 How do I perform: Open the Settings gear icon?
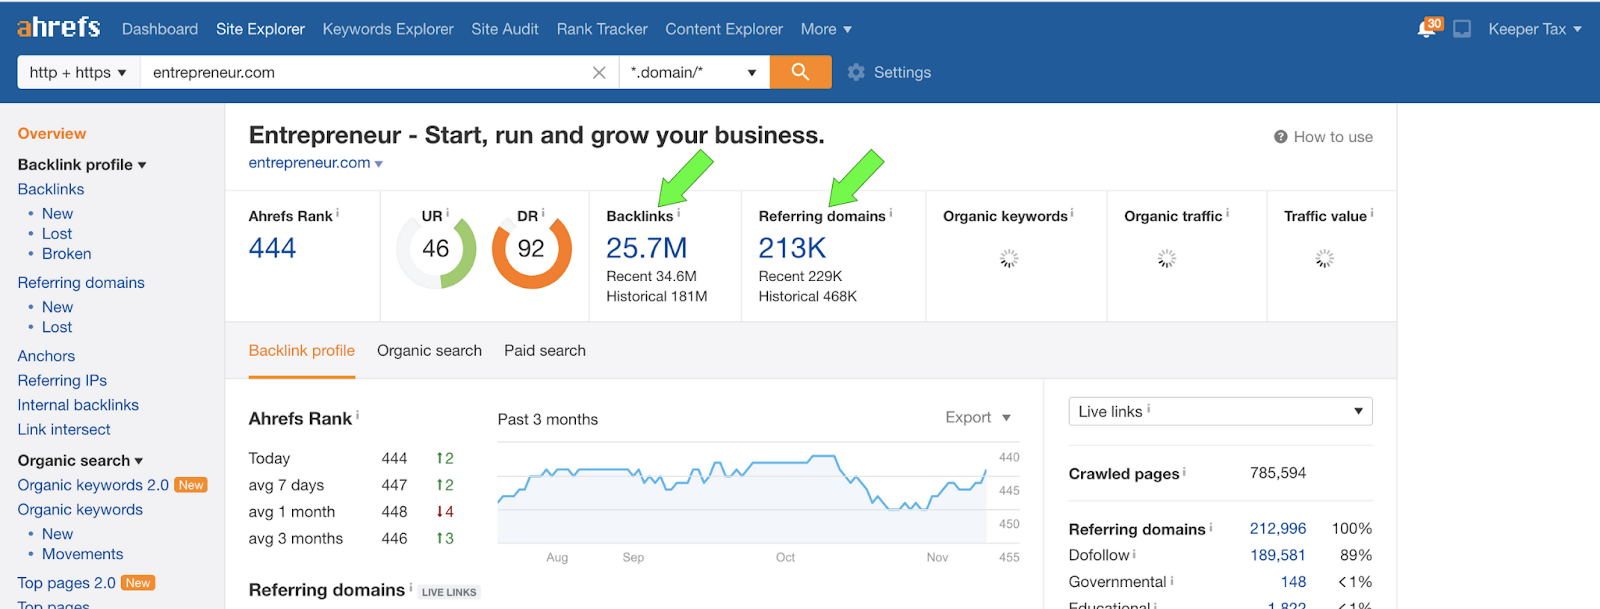[x=856, y=72]
